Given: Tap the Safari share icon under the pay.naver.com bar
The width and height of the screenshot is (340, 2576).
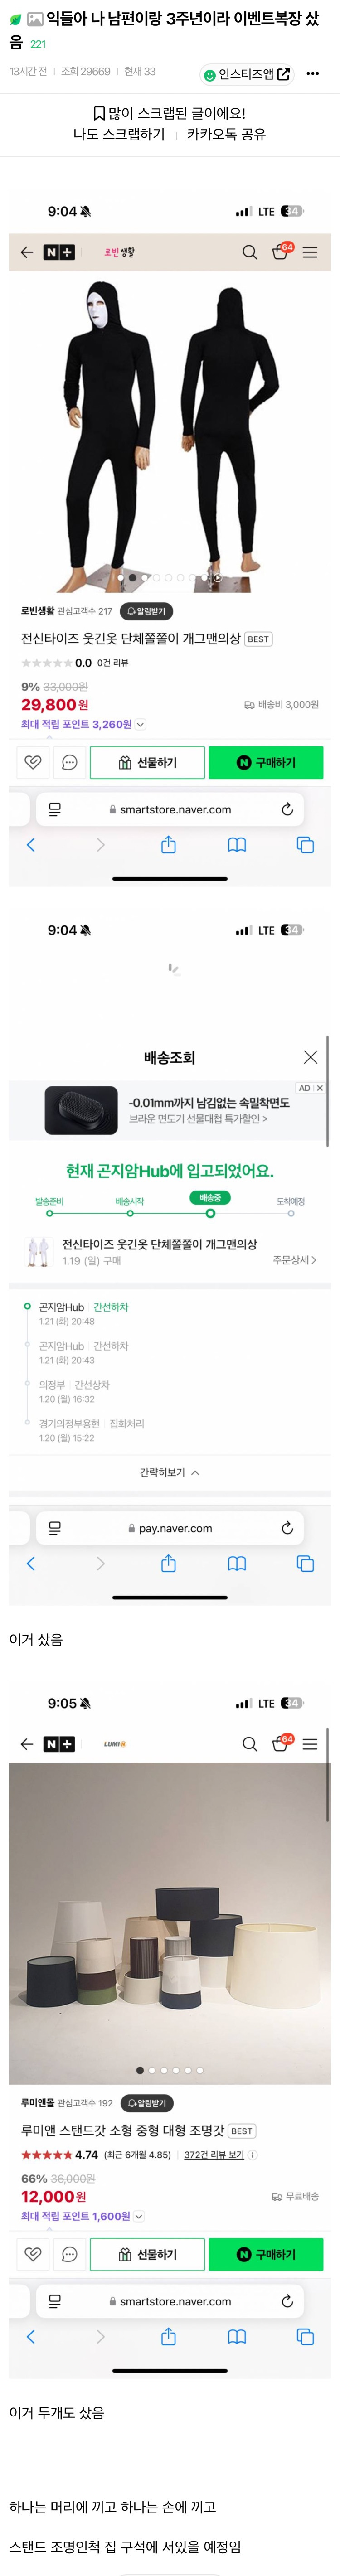Looking at the screenshot, I should click(168, 1563).
